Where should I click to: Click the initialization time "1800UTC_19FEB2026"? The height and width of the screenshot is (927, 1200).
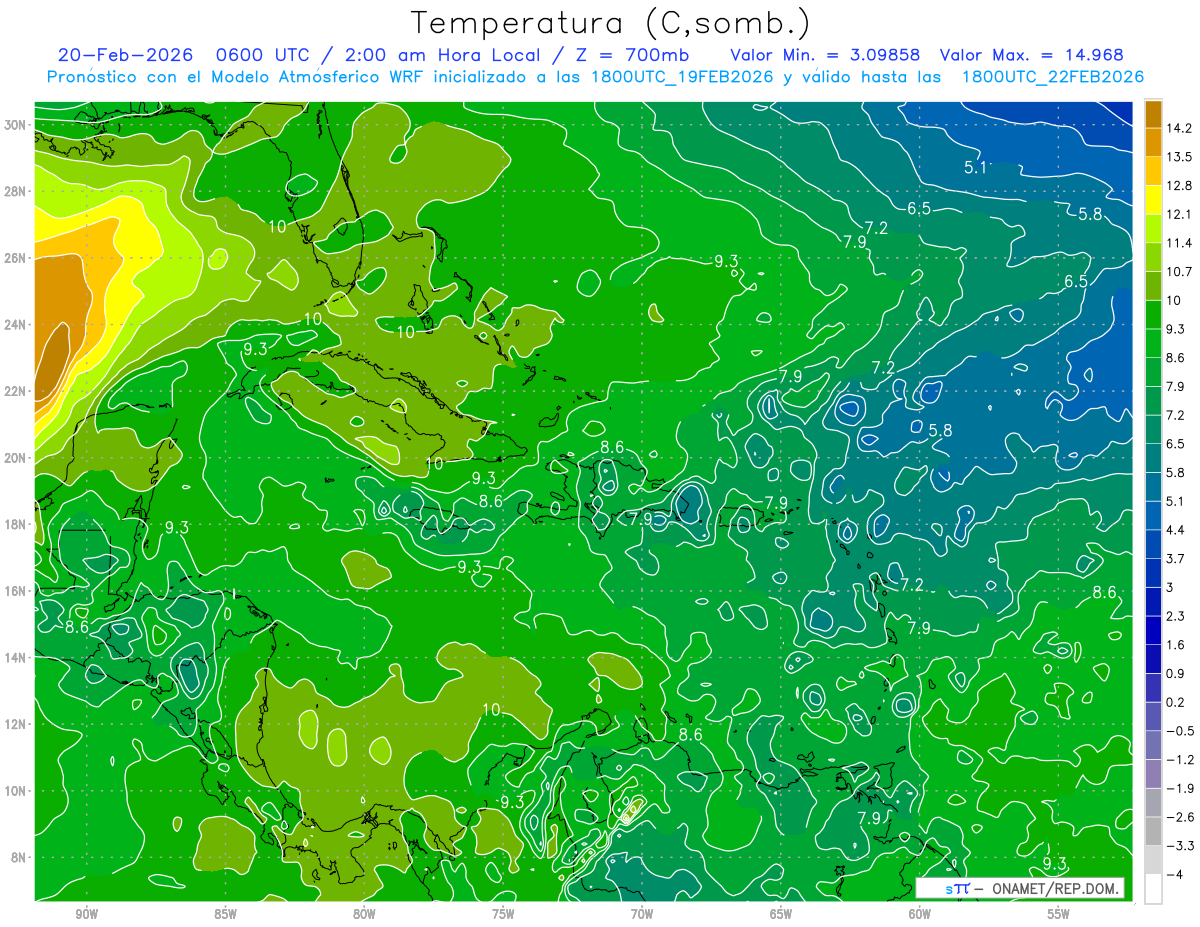[x=682, y=77]
